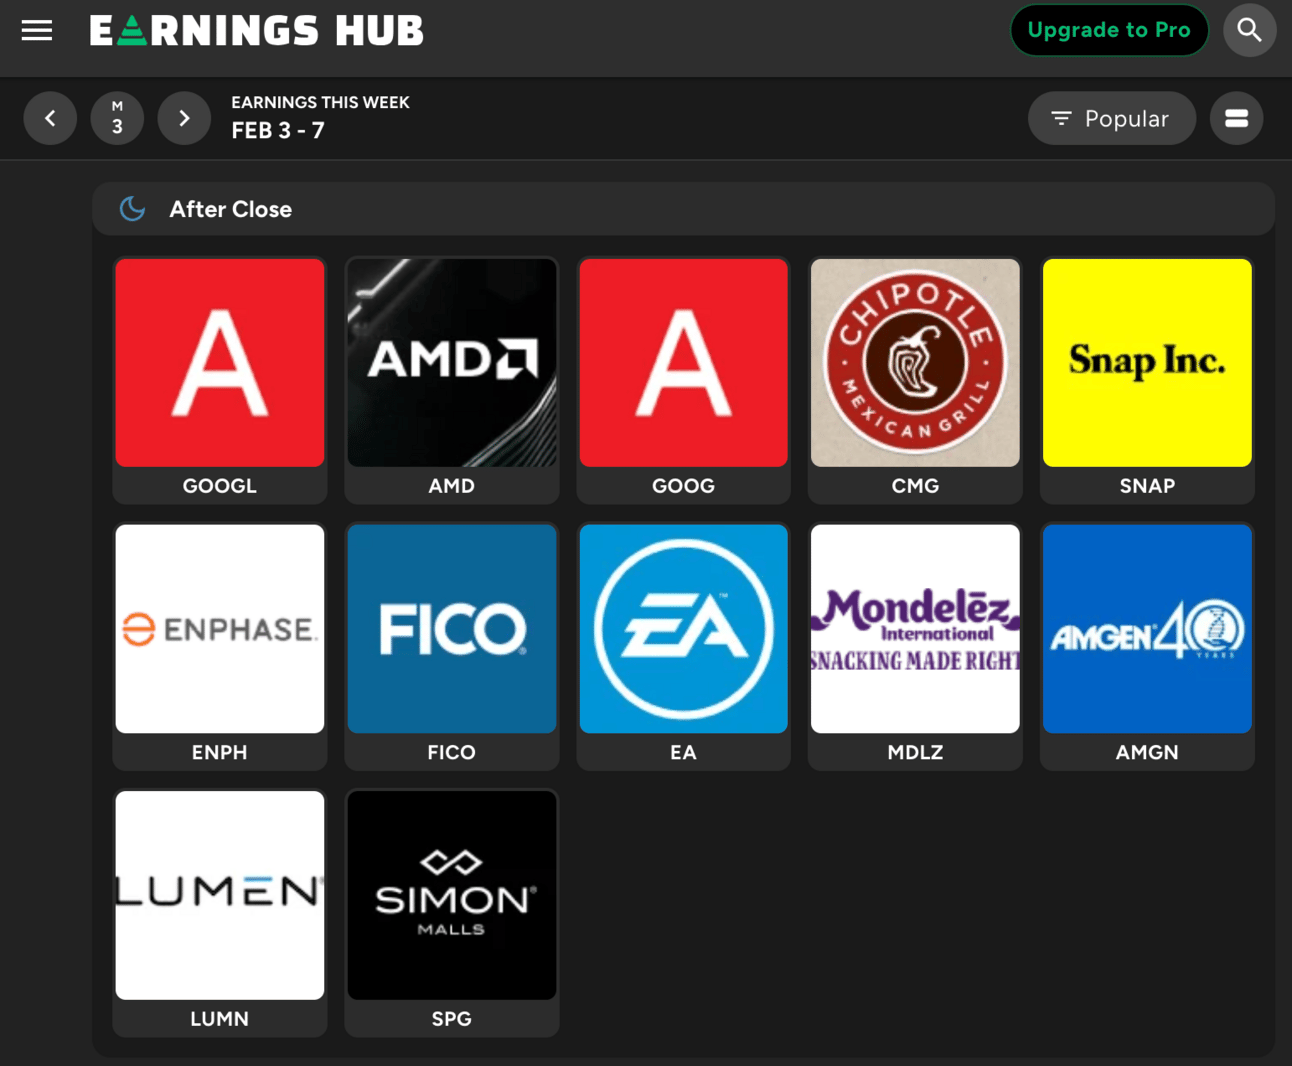Click the Earnings This Week label
The height and width of the screenshot is (1066, 1292).
point(321,102)
